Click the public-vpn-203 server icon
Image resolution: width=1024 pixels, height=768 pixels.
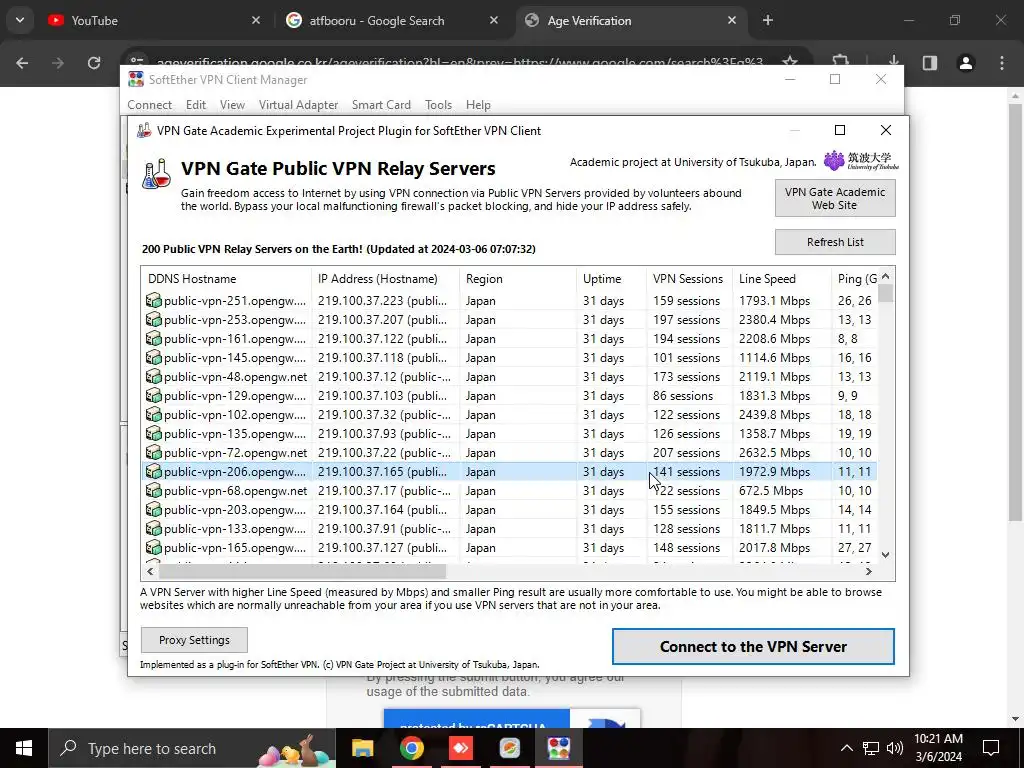click(x=153, y=509)
